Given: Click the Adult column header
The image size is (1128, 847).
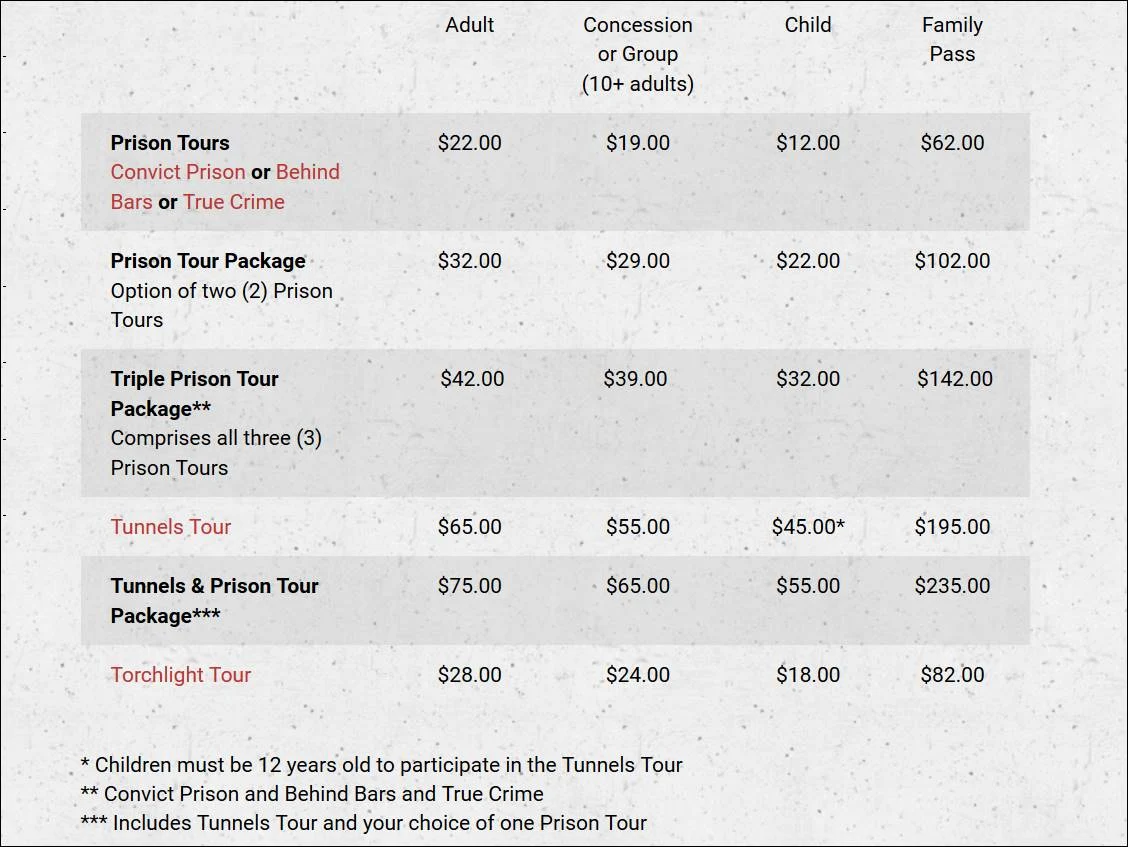Looking at the screenshot, I should click(470, 25).
